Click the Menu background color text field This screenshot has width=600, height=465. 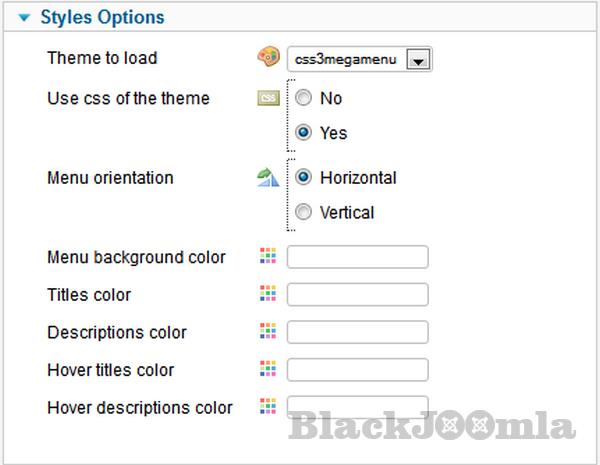pos(357,257)
